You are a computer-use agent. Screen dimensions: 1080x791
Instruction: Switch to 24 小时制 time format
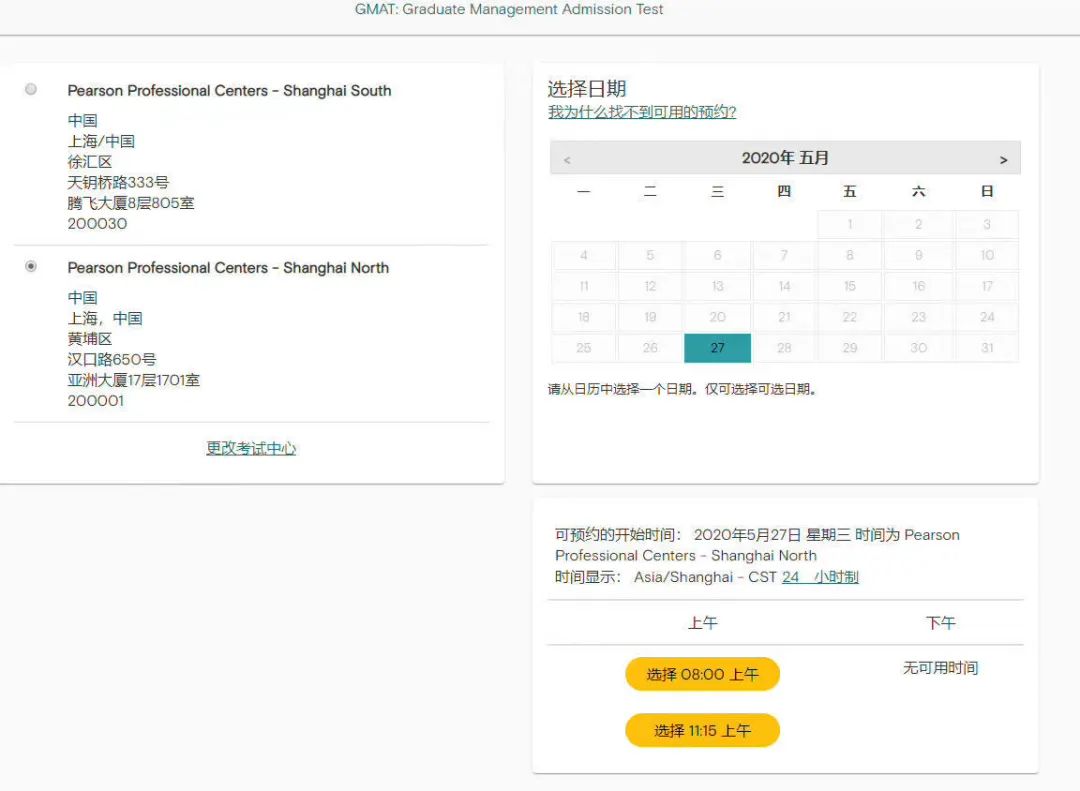point(820,577)
